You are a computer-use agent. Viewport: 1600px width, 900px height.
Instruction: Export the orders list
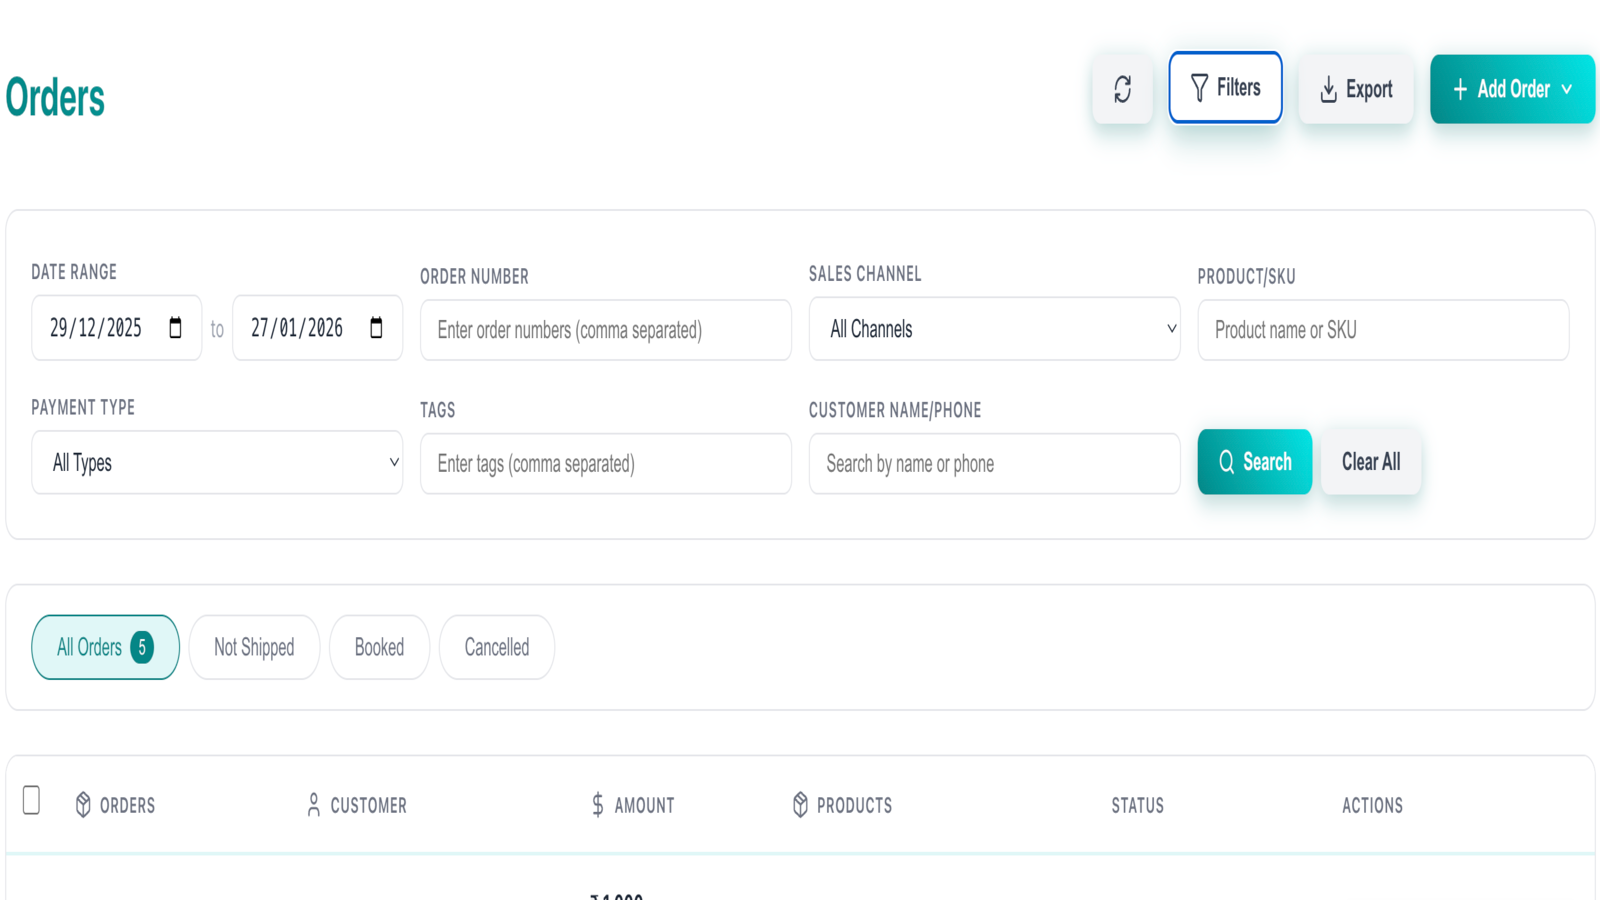coord(1356,89)
